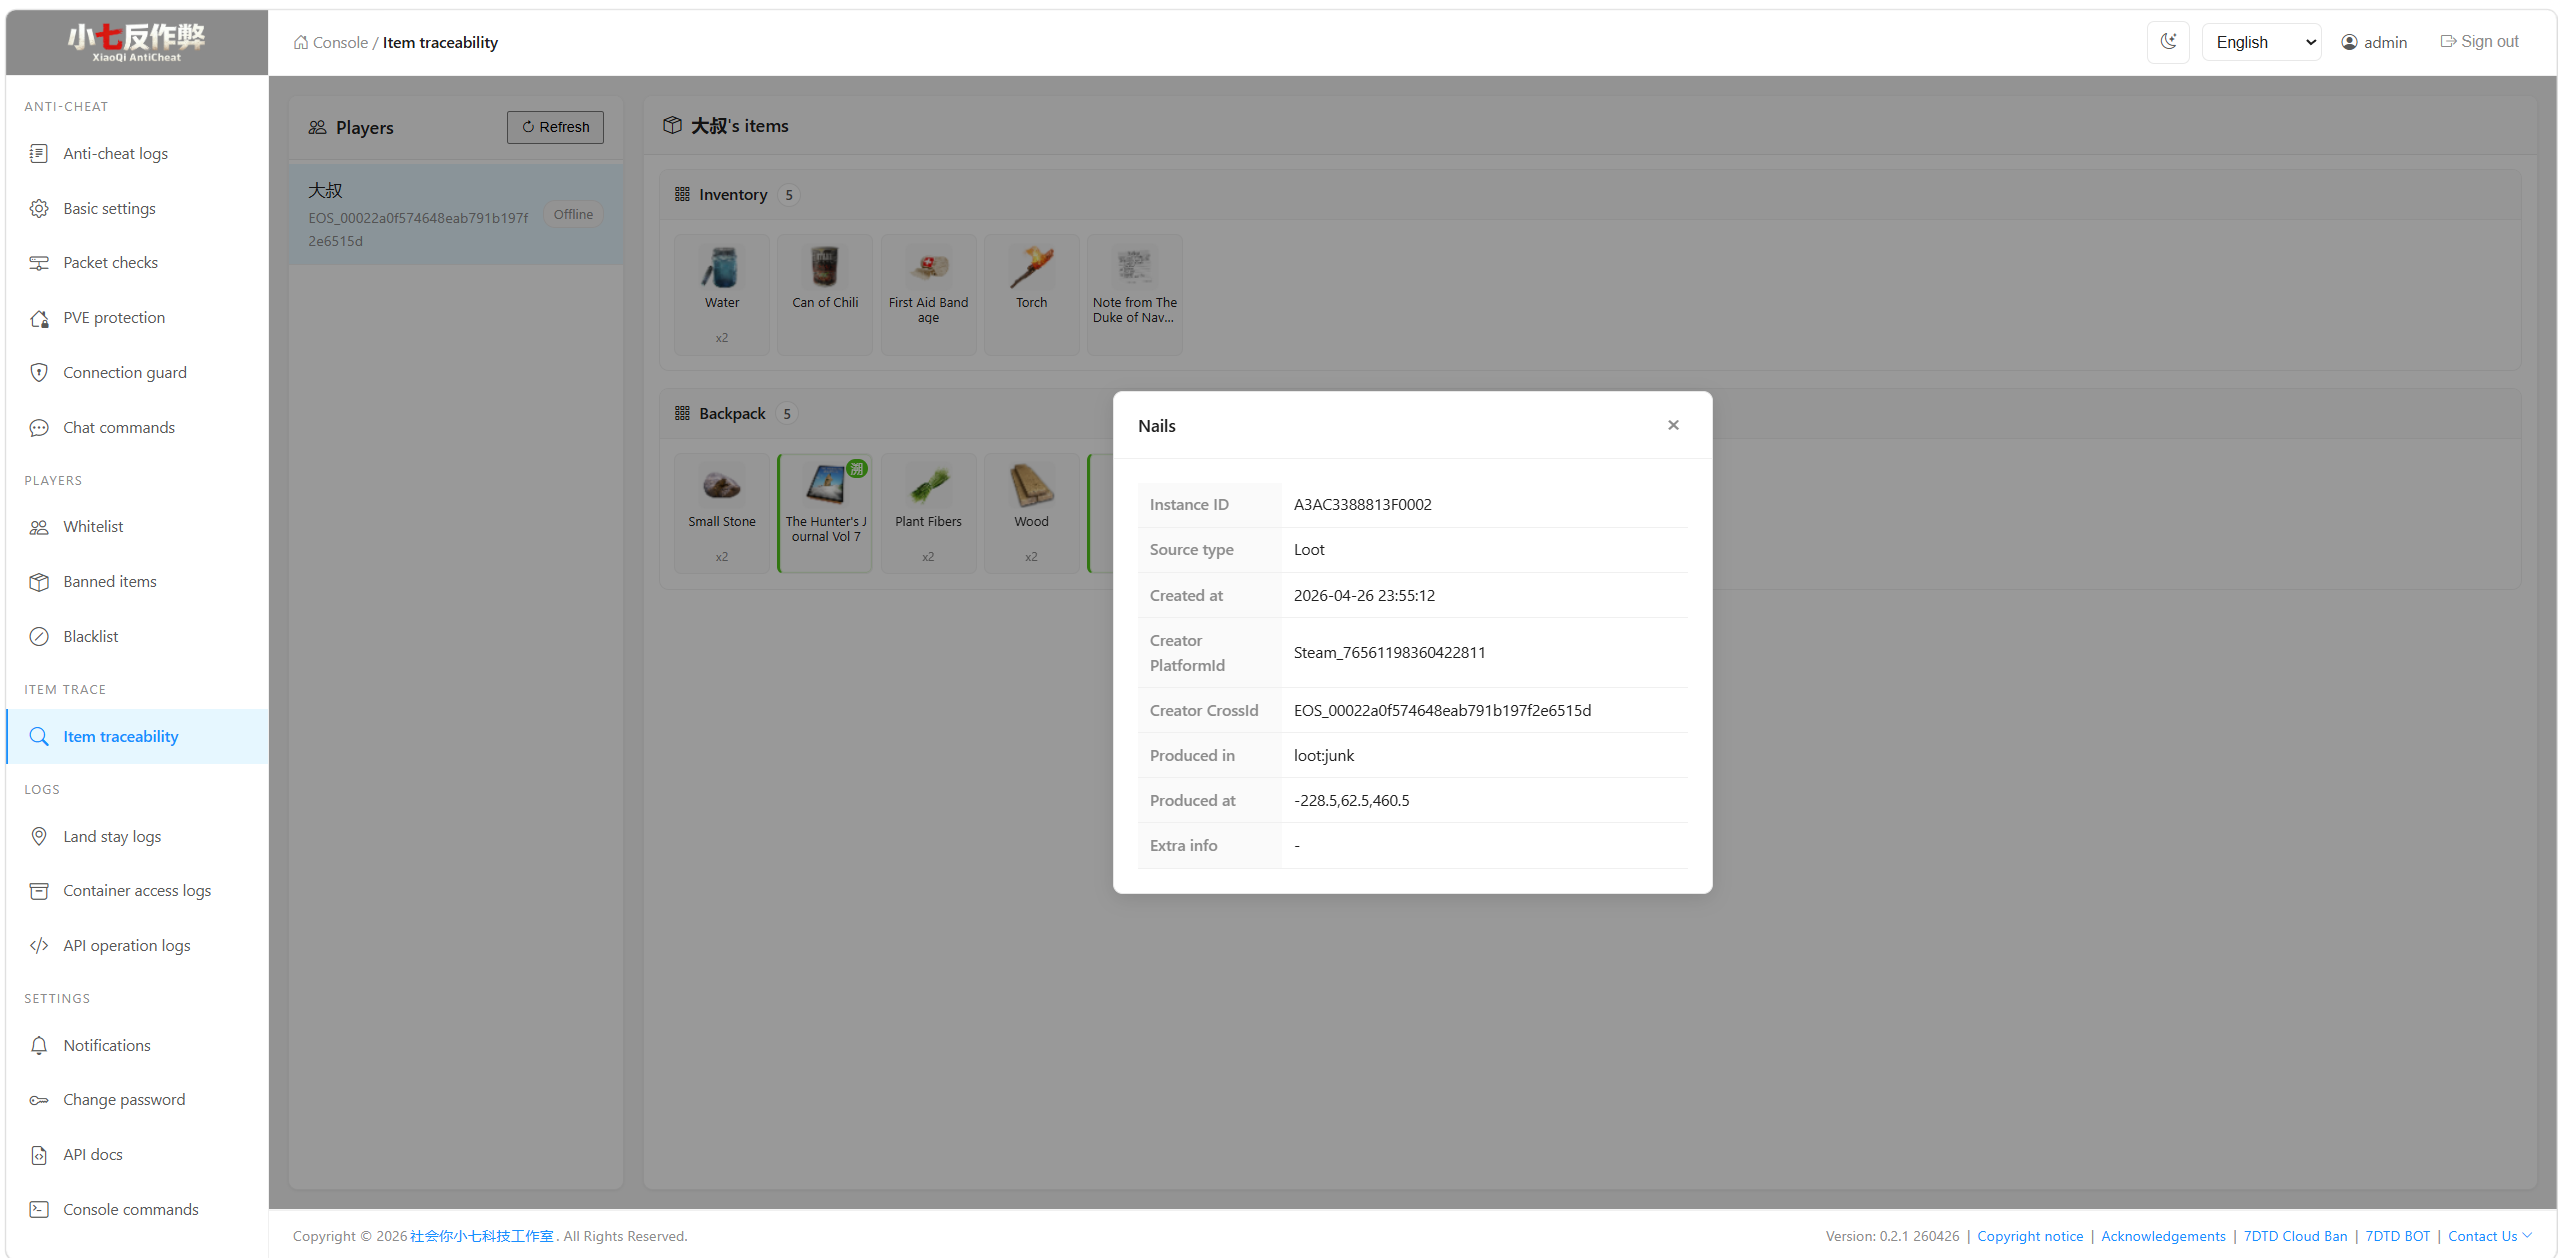
Task: Click the Console breadcrumb home link
Action: pos(331,42)
